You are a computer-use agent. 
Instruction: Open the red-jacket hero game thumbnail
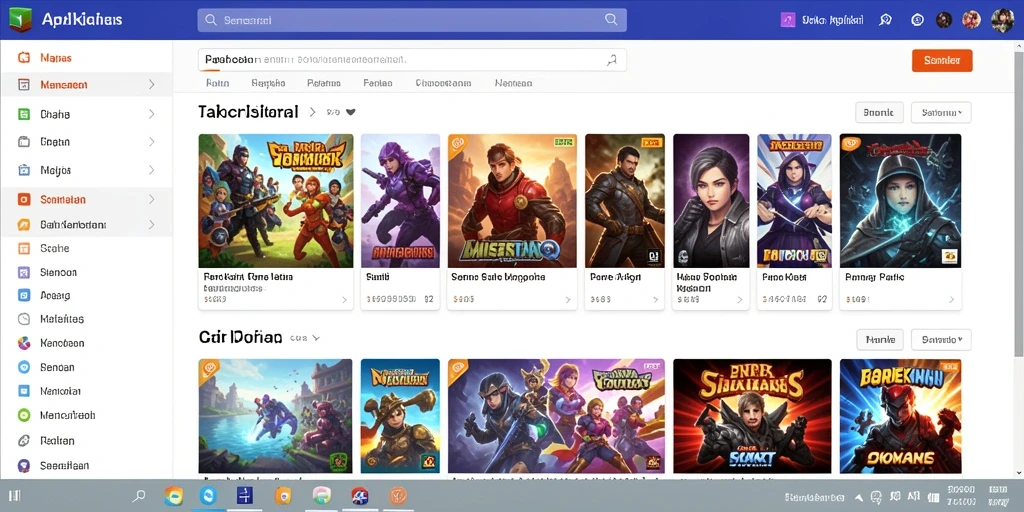512,200
